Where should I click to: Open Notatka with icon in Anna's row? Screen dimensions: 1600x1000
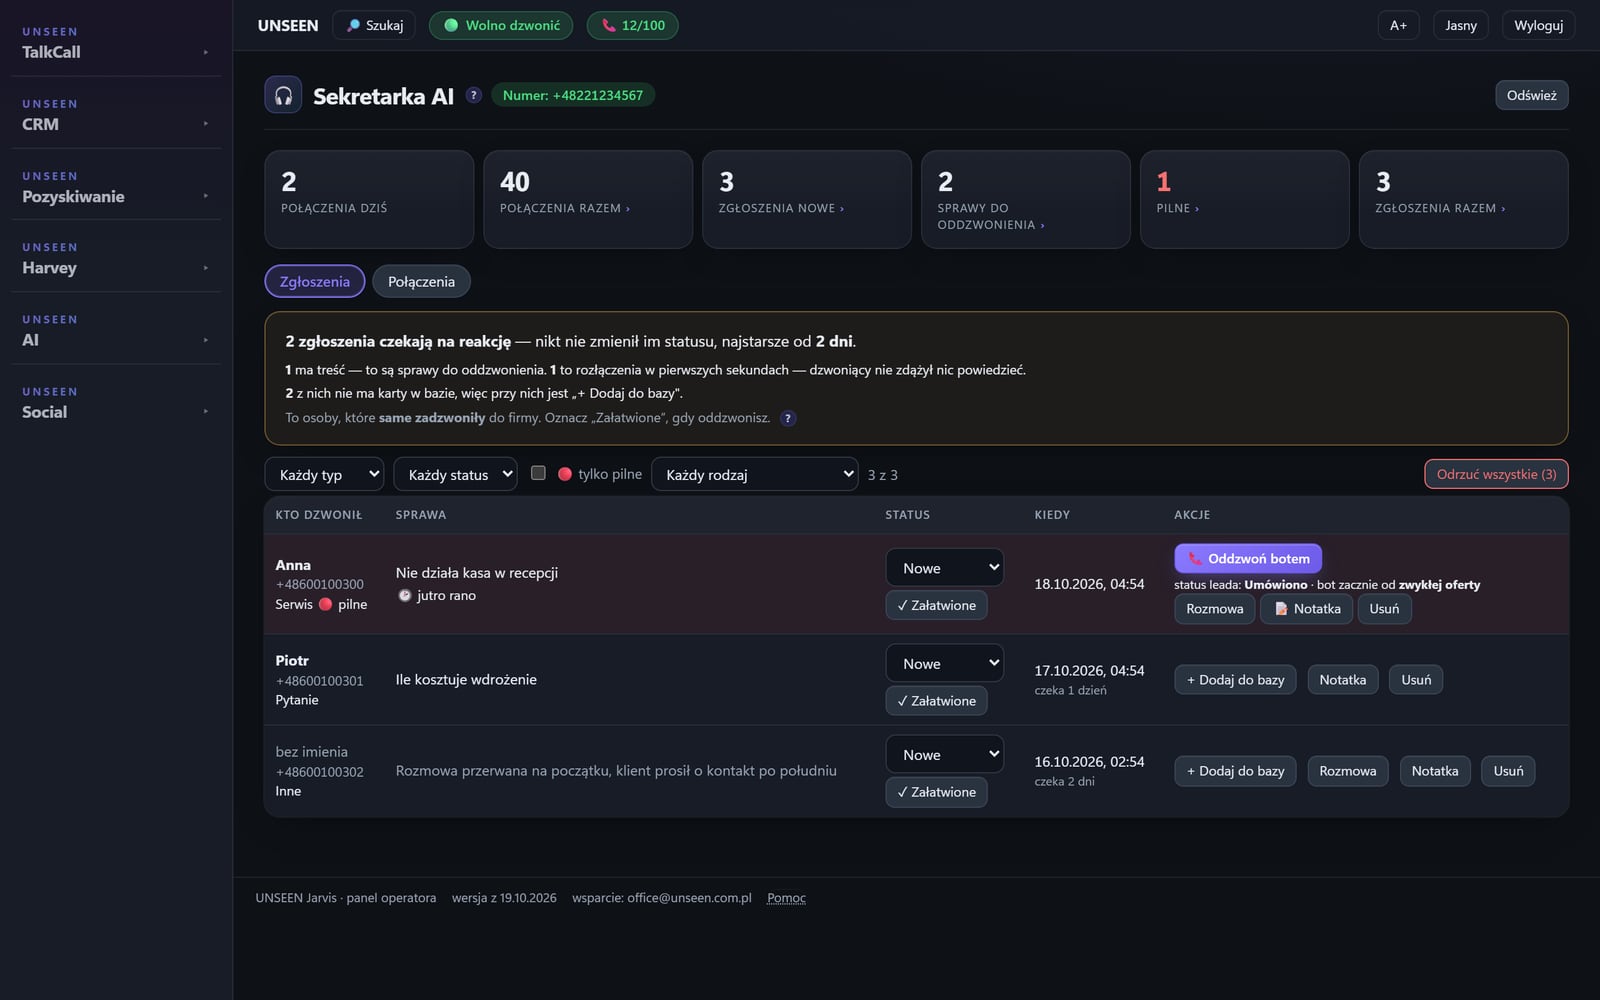point(1307,609)
